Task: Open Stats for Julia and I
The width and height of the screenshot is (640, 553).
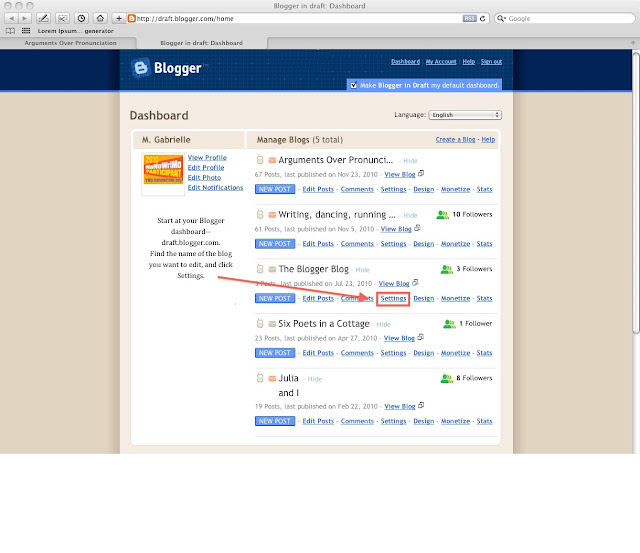Action: (x=484, y=421)
